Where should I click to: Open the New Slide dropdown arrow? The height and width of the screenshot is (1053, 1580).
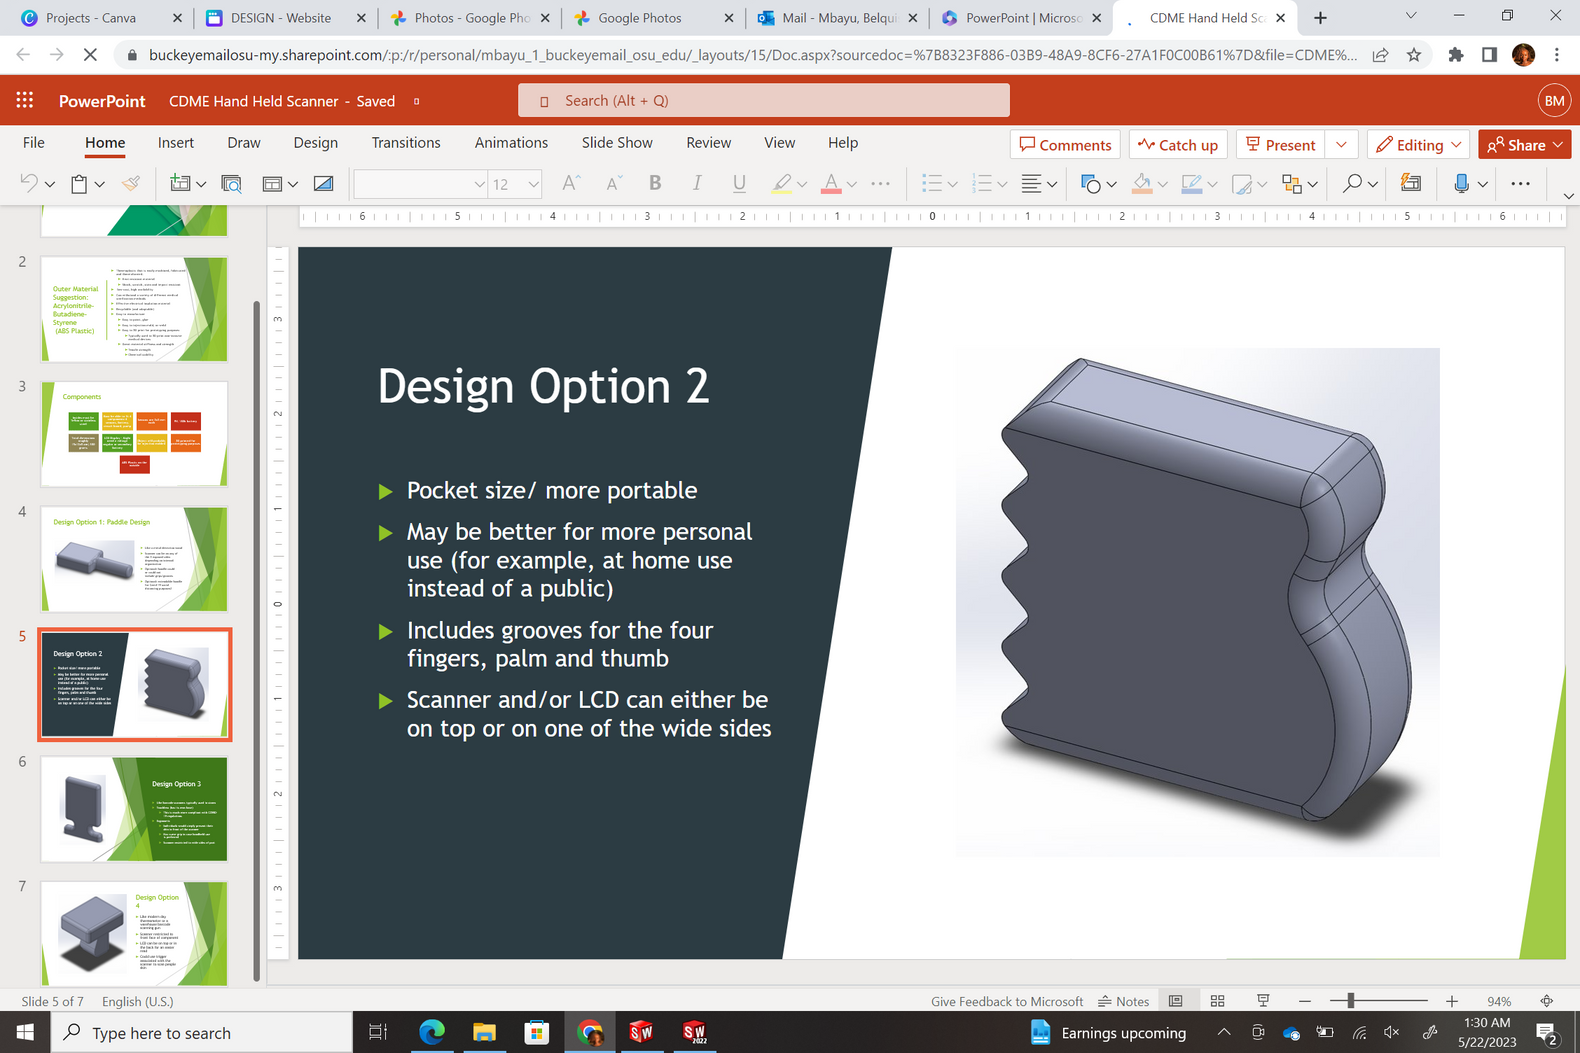point(201,184)
